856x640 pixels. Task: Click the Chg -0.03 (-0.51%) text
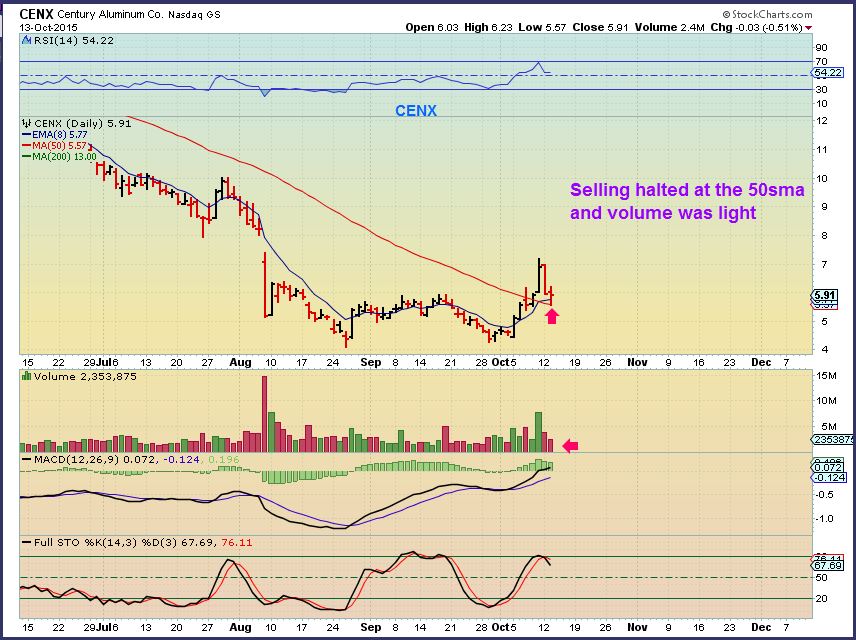click(756, 27)
